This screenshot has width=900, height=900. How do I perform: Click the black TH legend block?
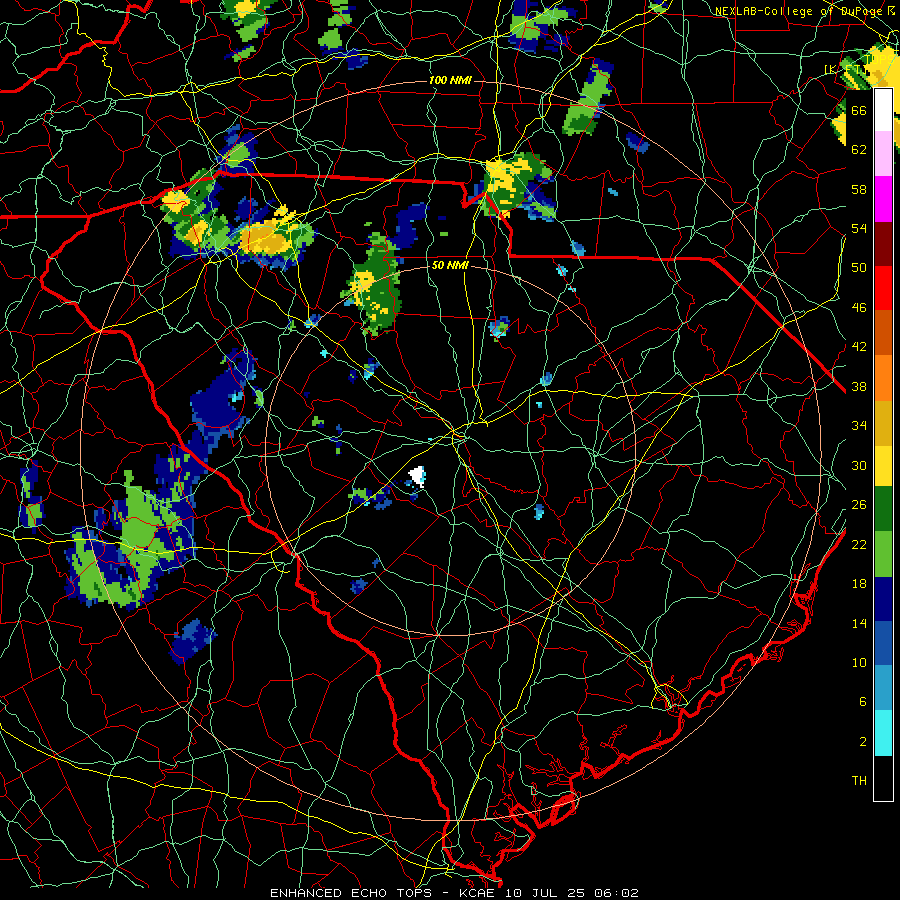click(x=883, y=778)
